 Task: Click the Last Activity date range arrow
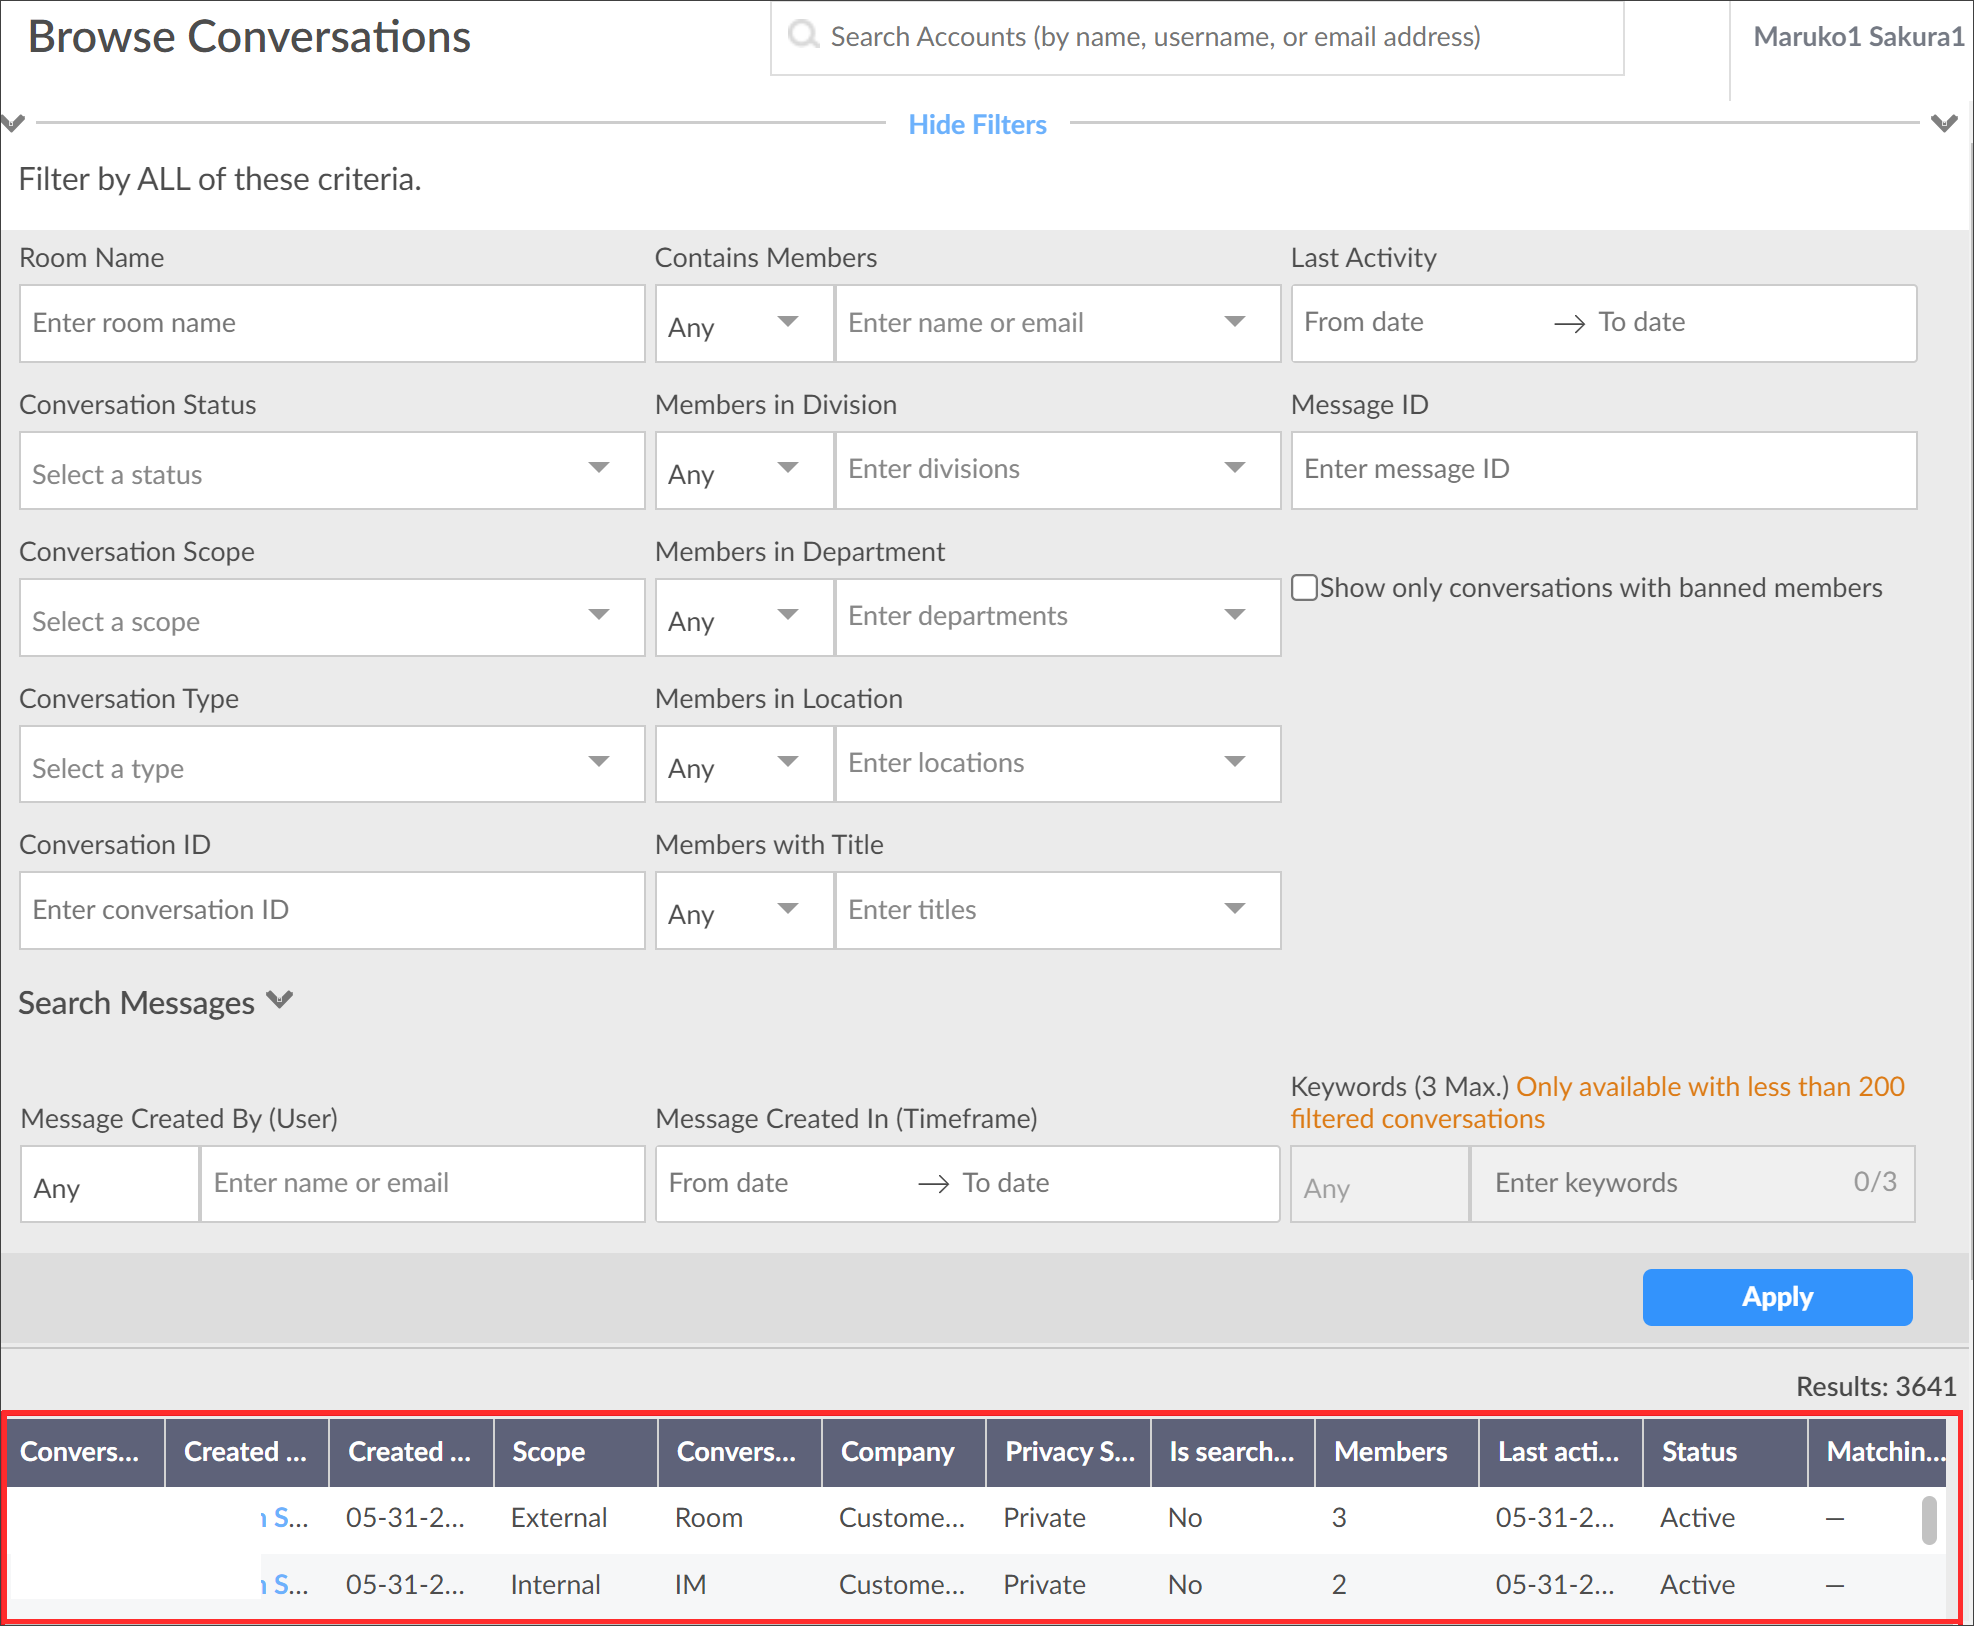pos(1569,323)
